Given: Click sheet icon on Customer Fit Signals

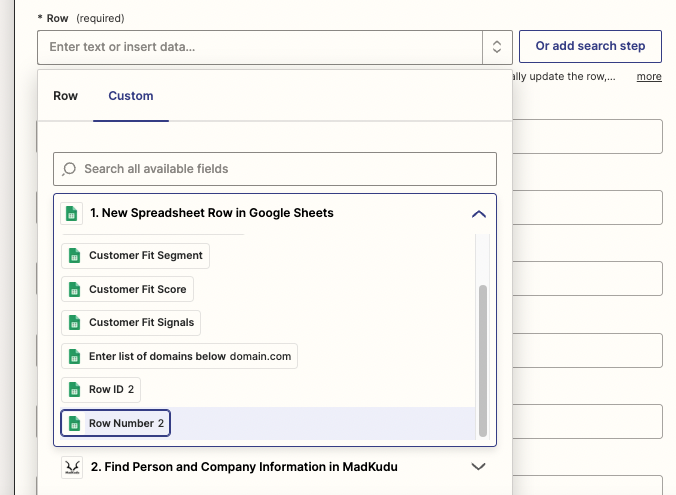Looking at the screenshot, I should [x=75, y=323].
